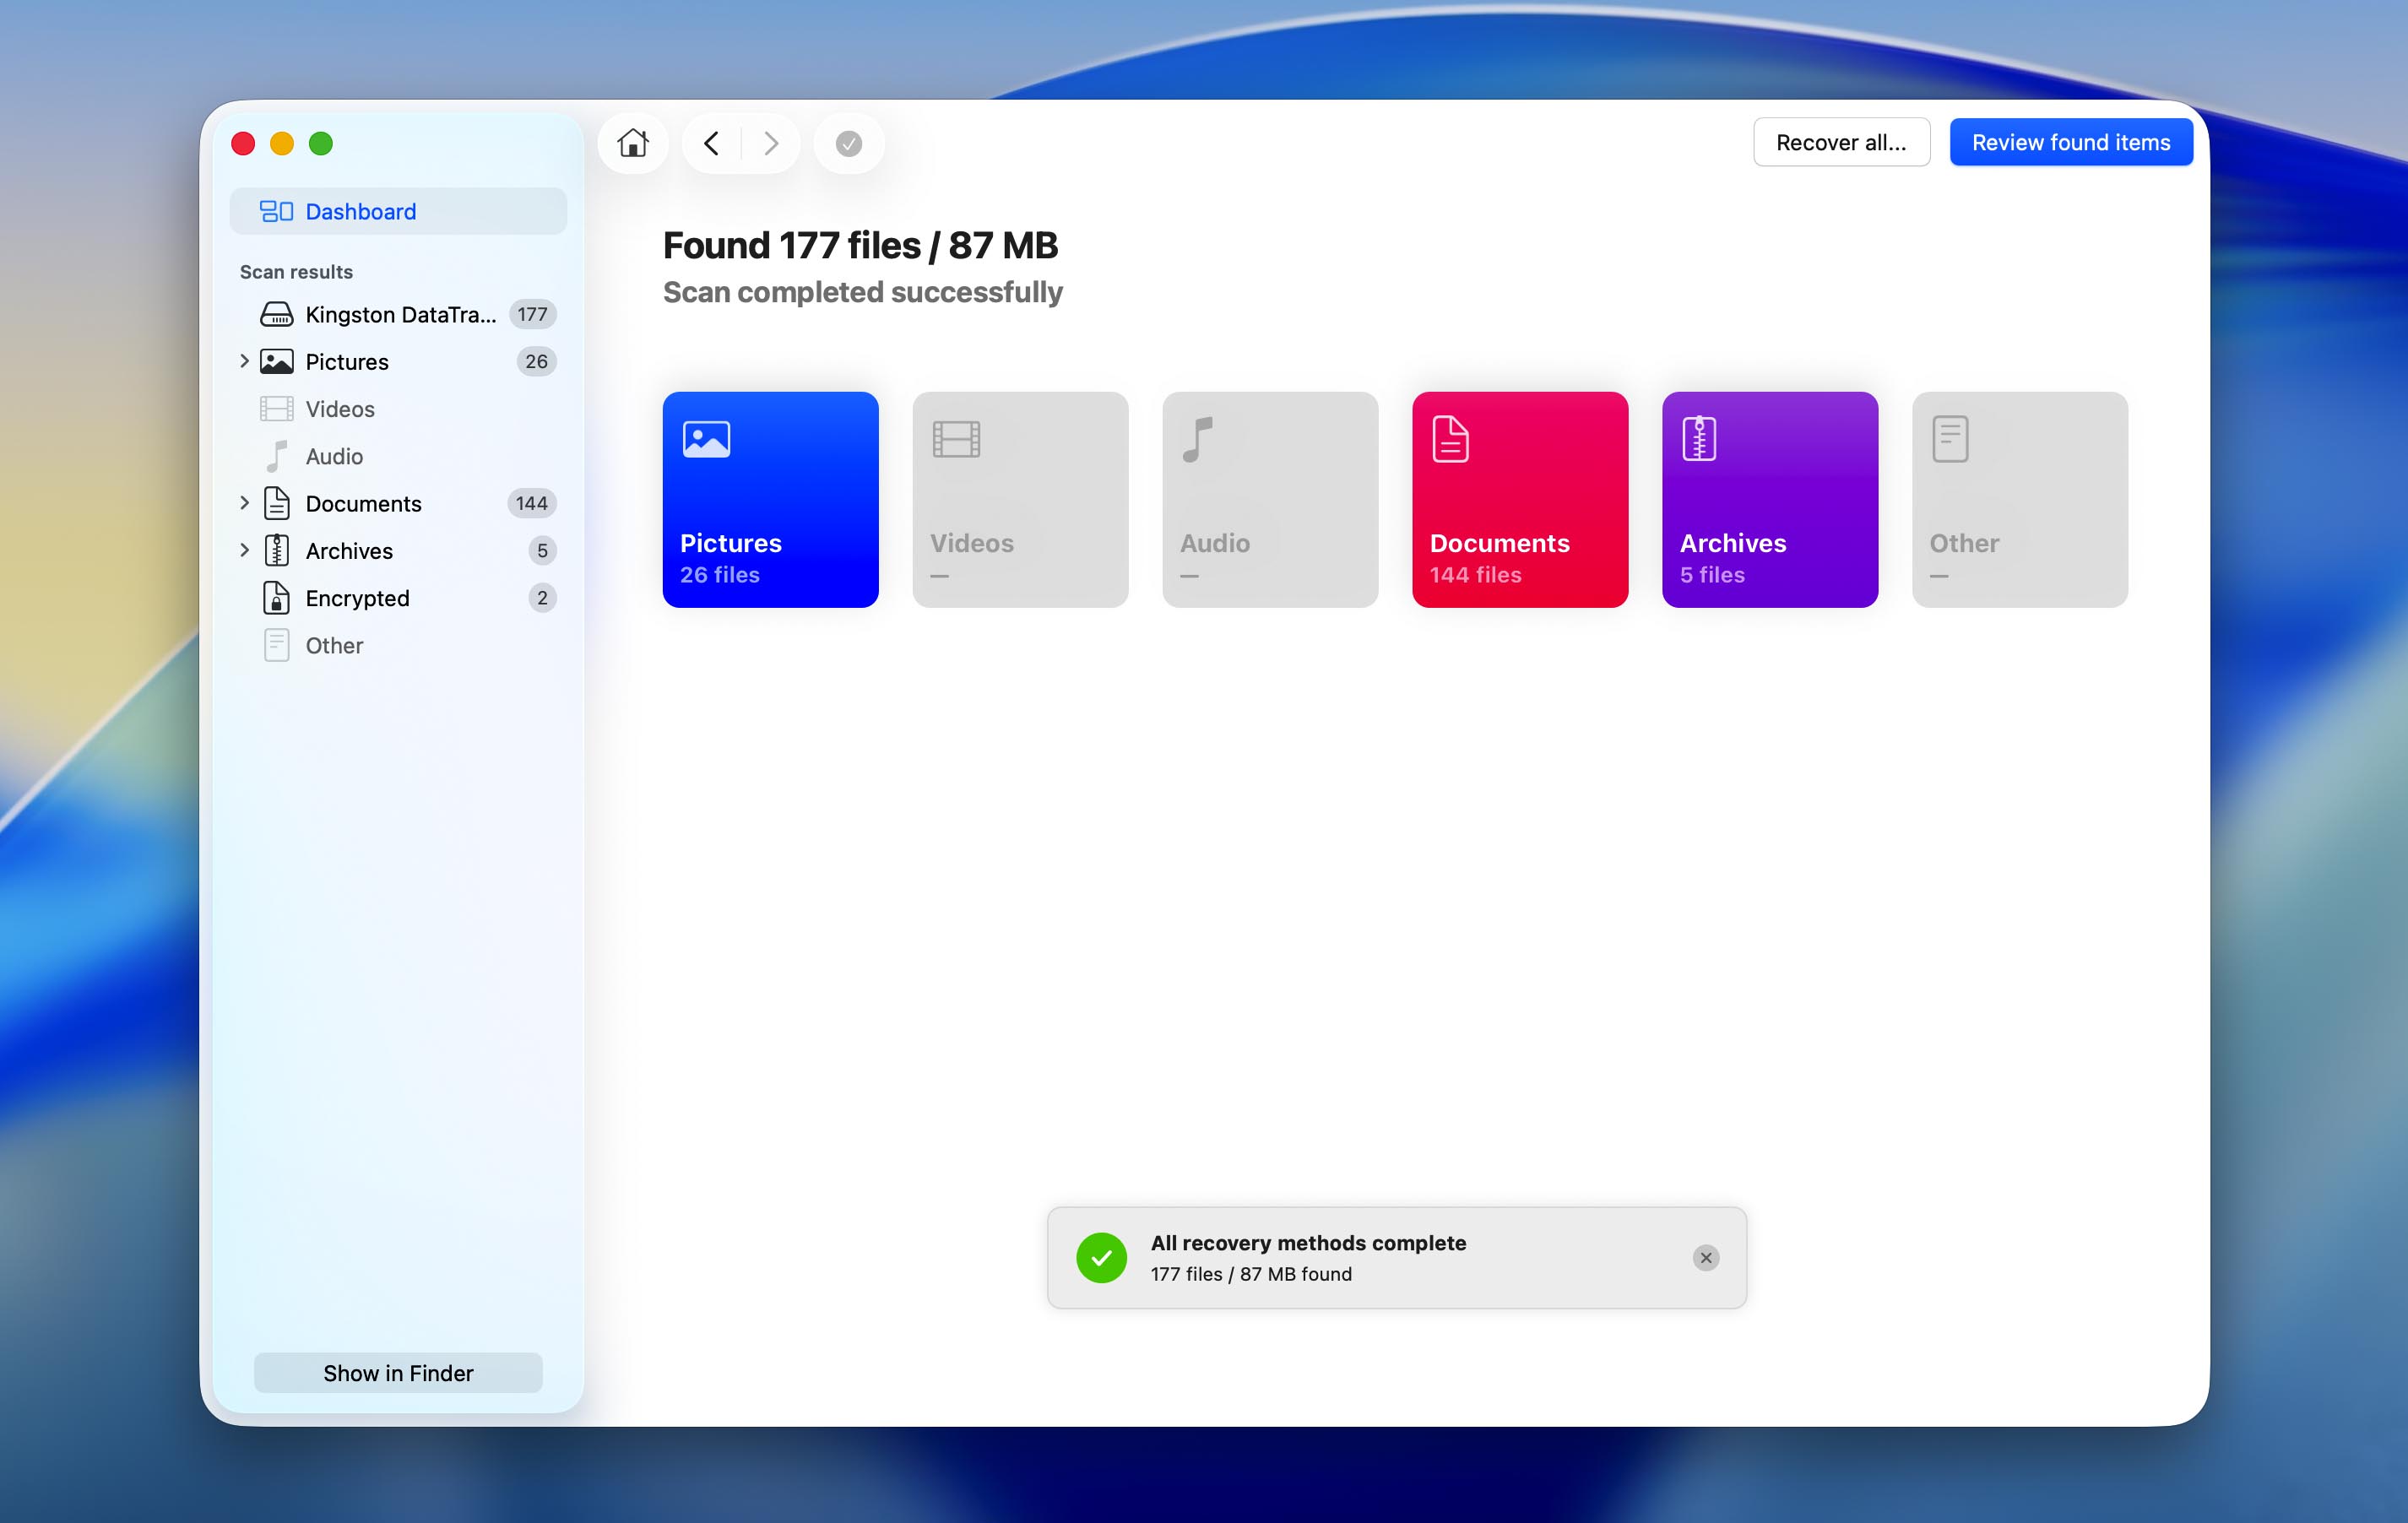The height and width of the screenshot is (1523, 2408).
Task: Open the gray Audio card
Action: pyautogui.click(x=1270, y=499)
